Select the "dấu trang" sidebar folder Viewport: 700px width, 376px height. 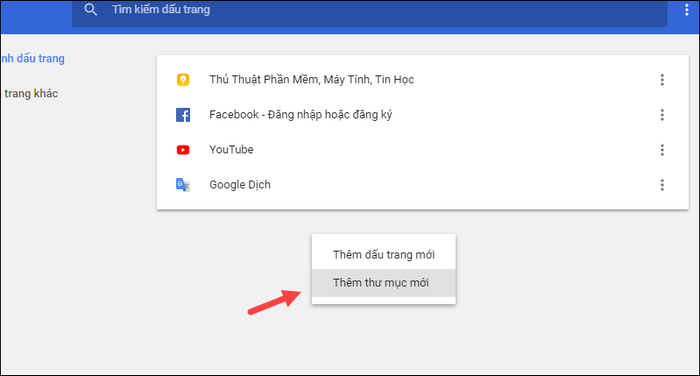pyautogui.click(x=33, y=58)
